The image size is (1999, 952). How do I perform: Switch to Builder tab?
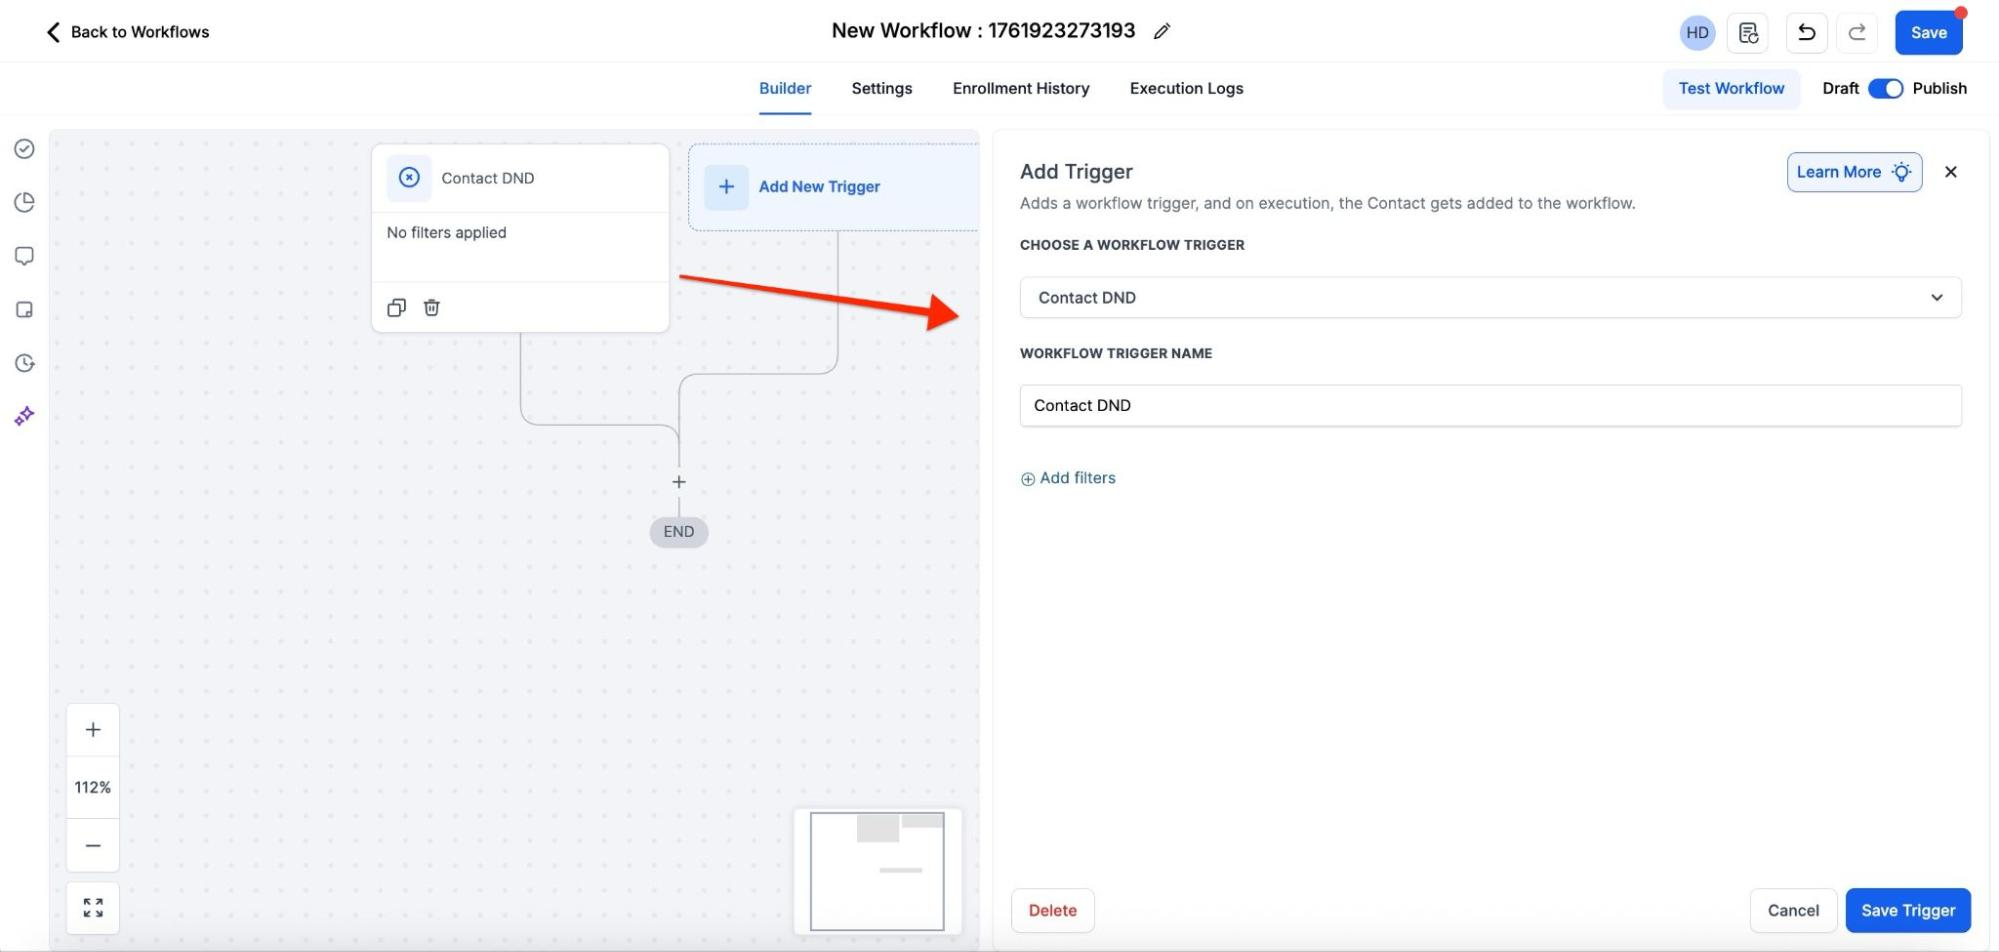coord(785,88)
